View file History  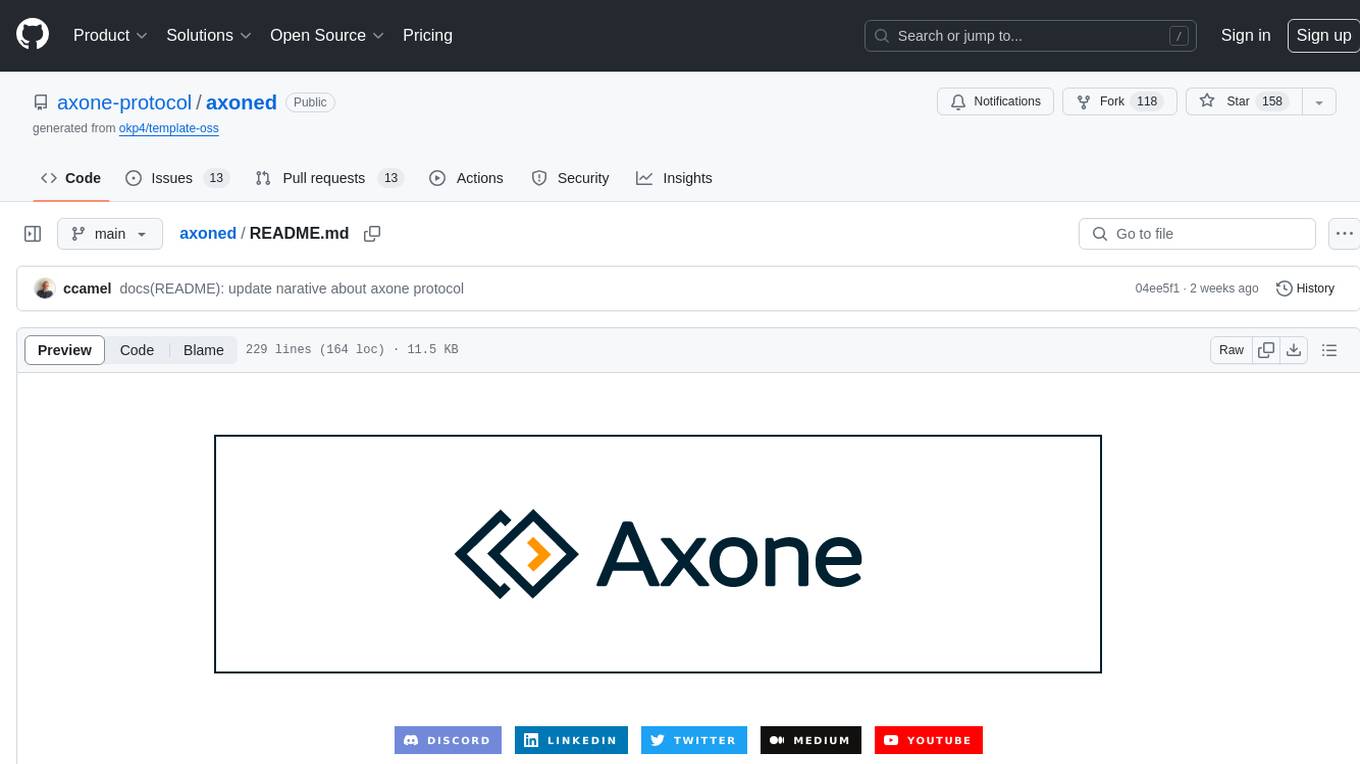(1305, 288)
